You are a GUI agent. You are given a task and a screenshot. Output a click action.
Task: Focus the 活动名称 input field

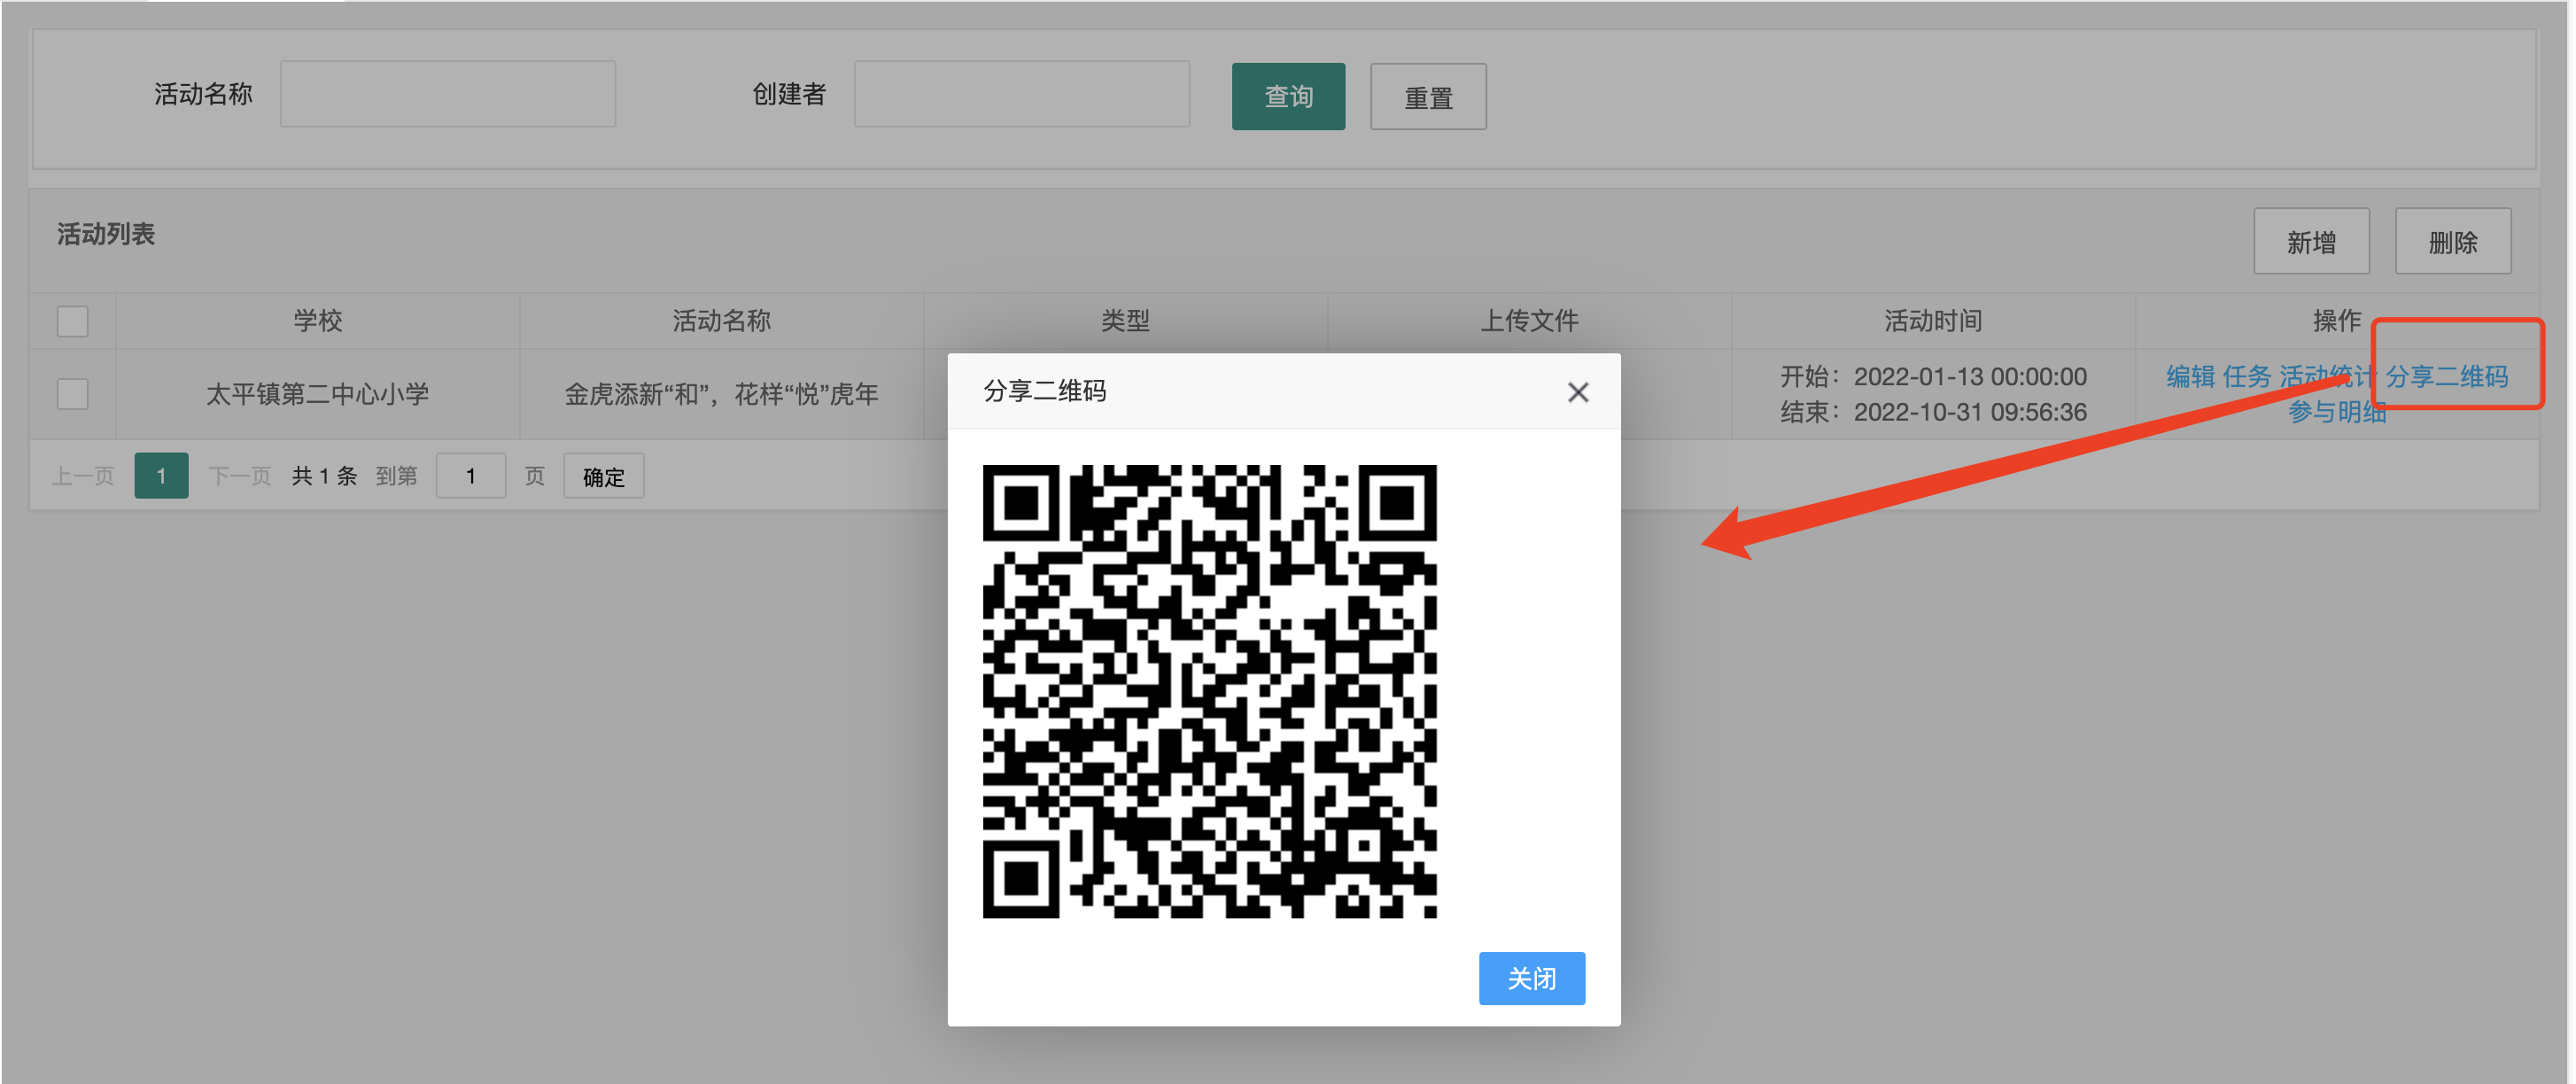tap(448, 94)
